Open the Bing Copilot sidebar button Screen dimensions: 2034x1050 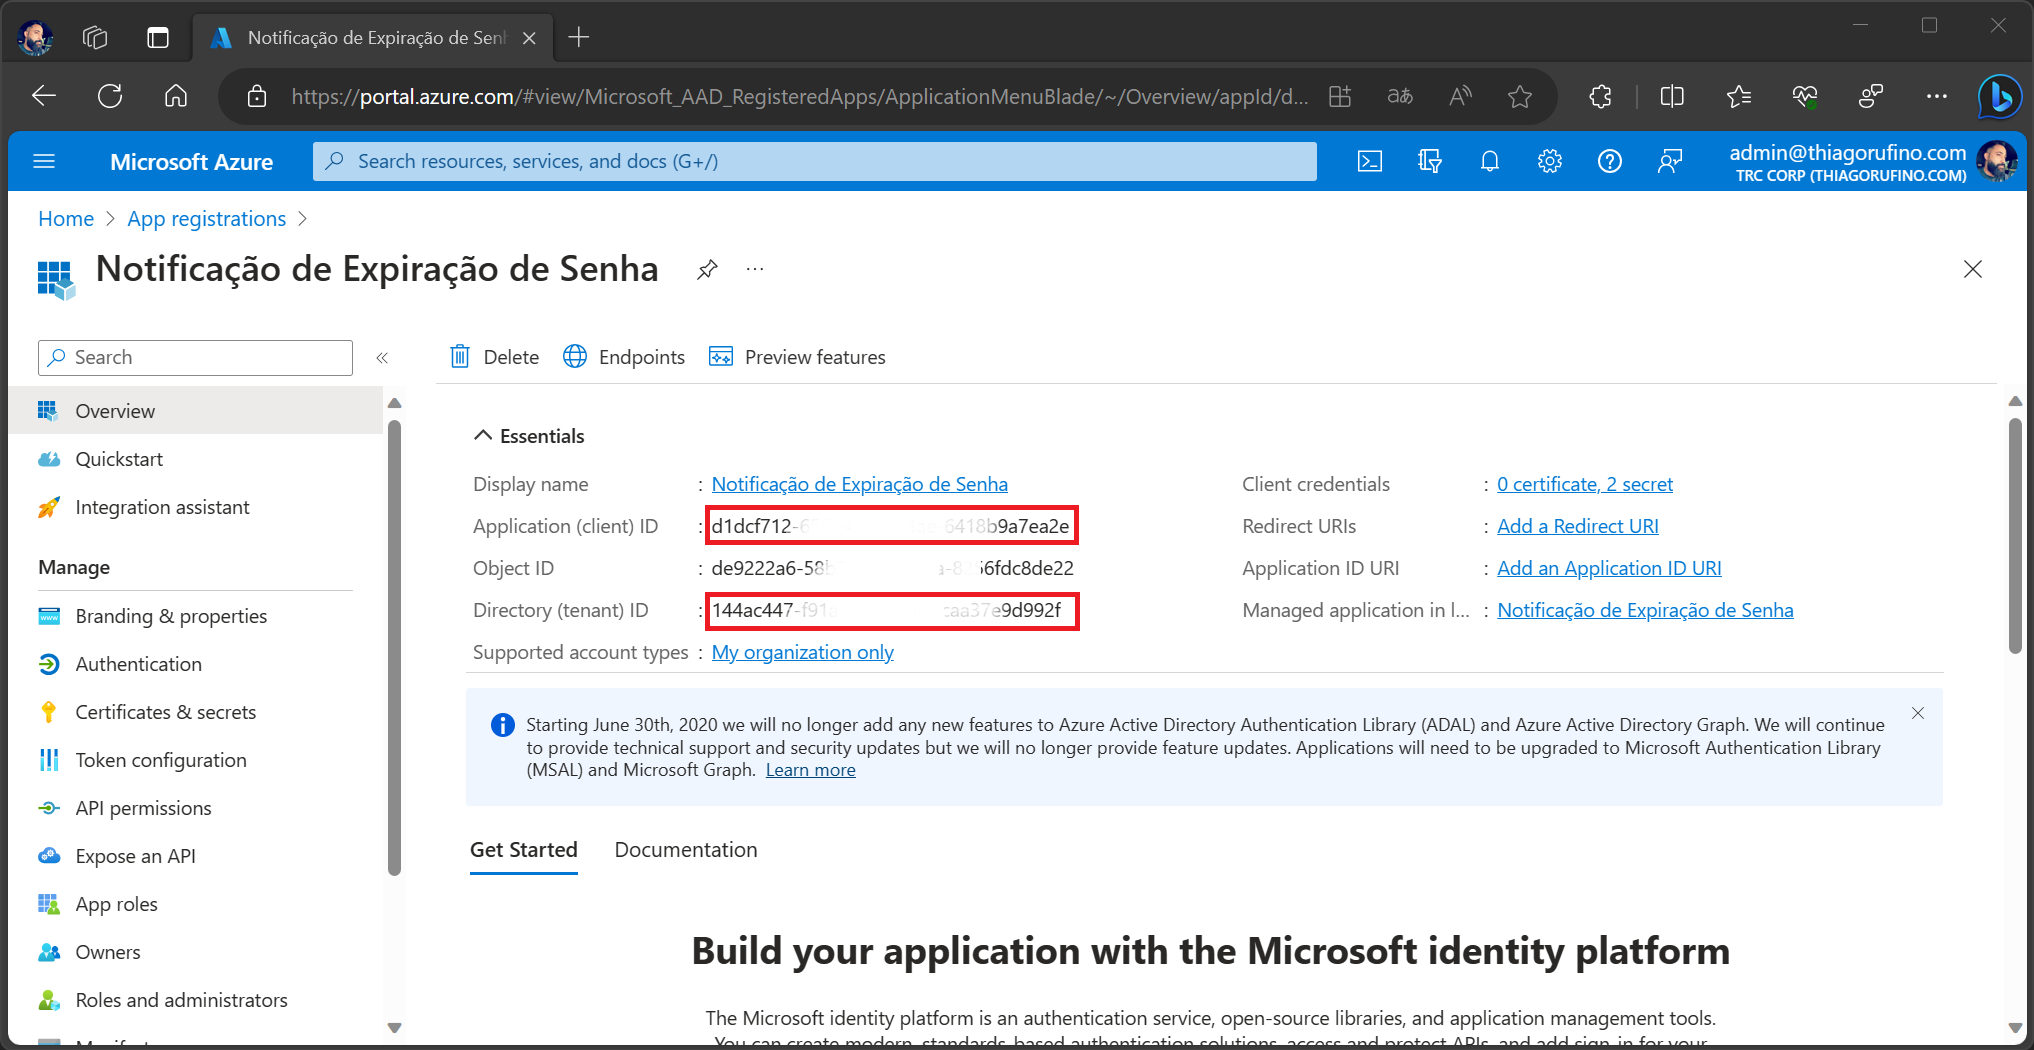coord(2000,96)
